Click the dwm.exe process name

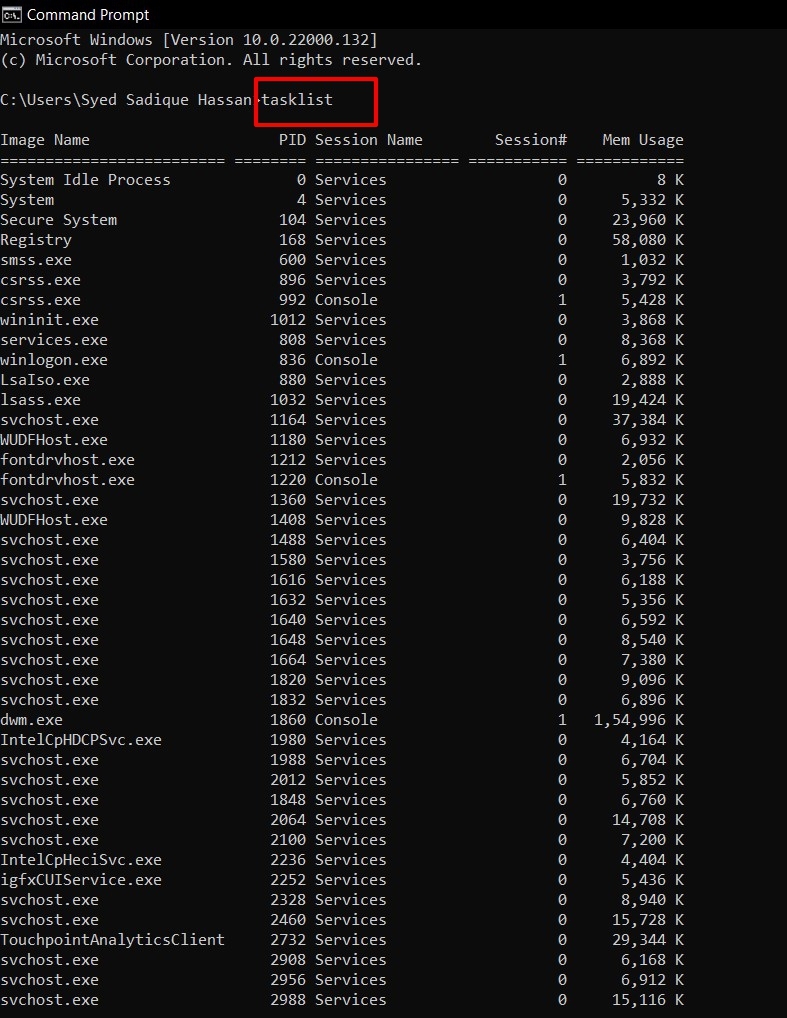(x=31, y=720)
